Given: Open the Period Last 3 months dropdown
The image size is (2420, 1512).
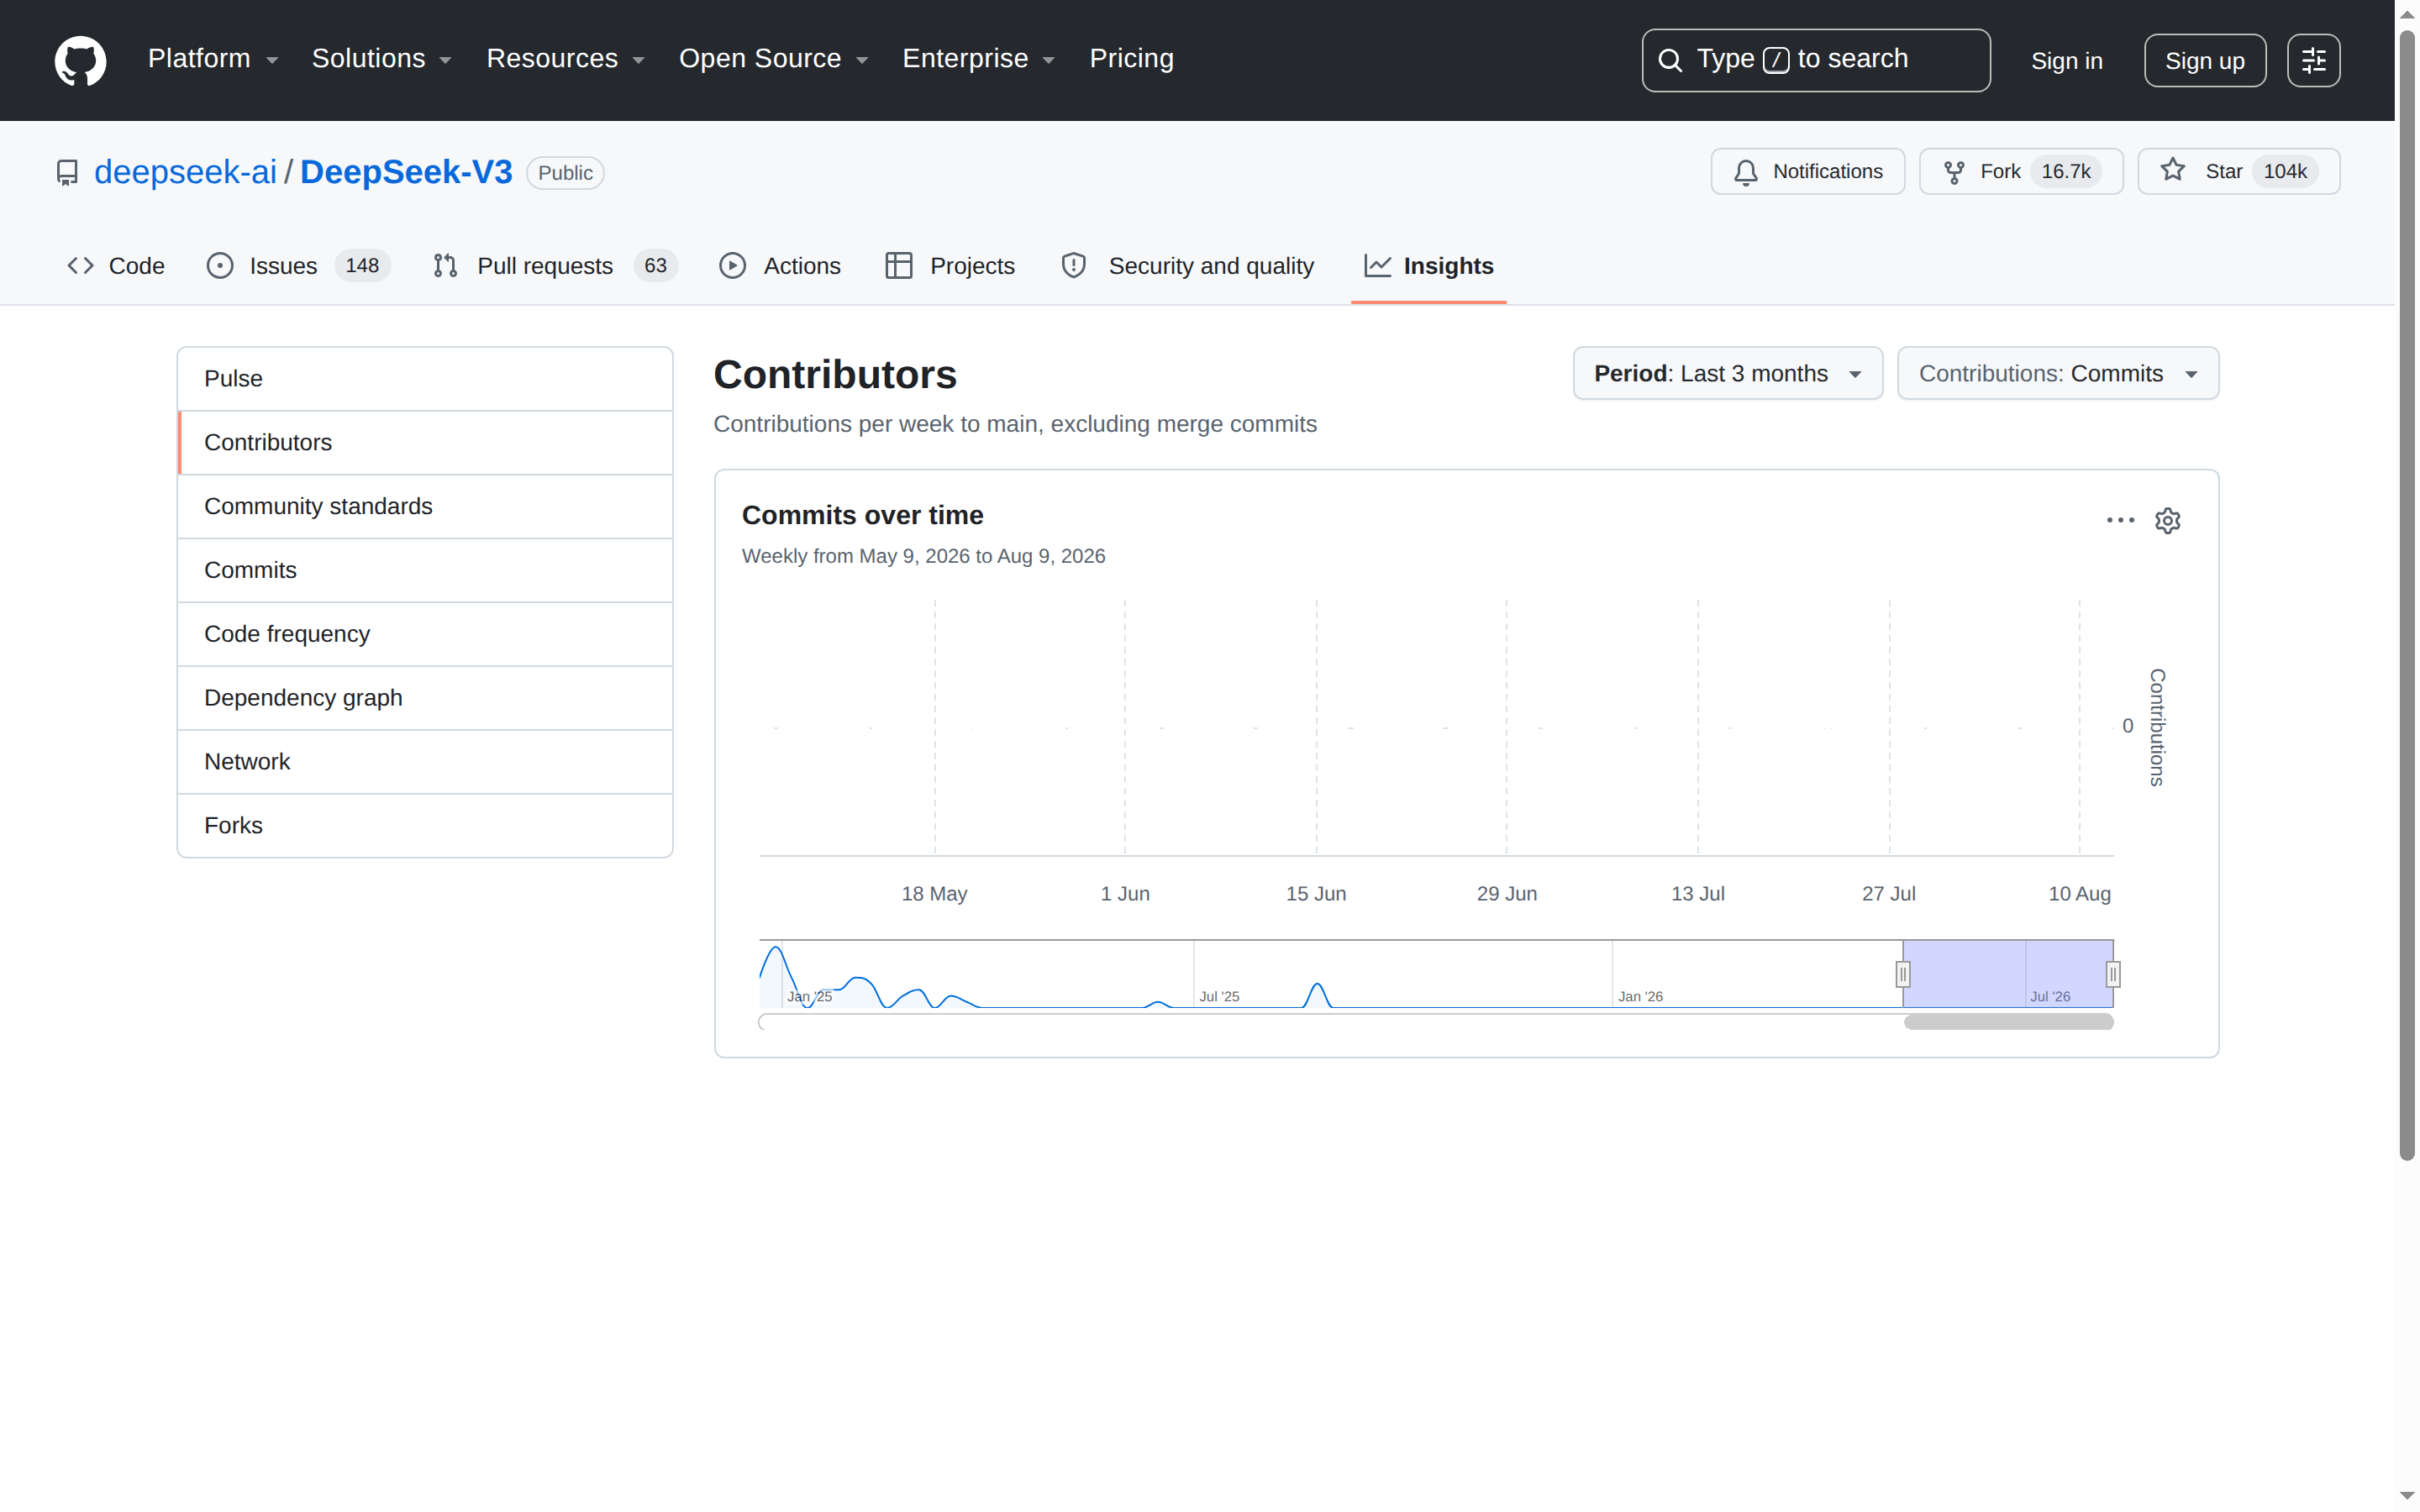Looking at the screenshot, I should (1727, 374).
